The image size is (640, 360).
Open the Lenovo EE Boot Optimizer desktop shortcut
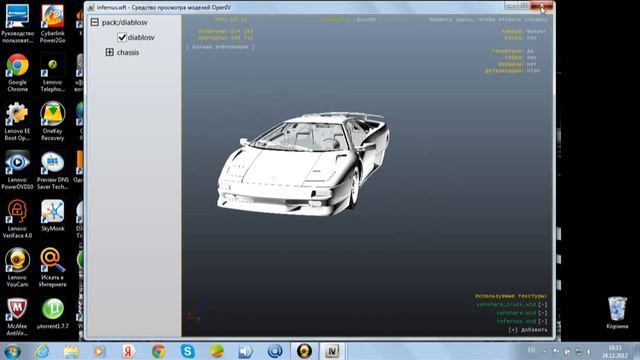pyautogui.click(x=18, y=121)
